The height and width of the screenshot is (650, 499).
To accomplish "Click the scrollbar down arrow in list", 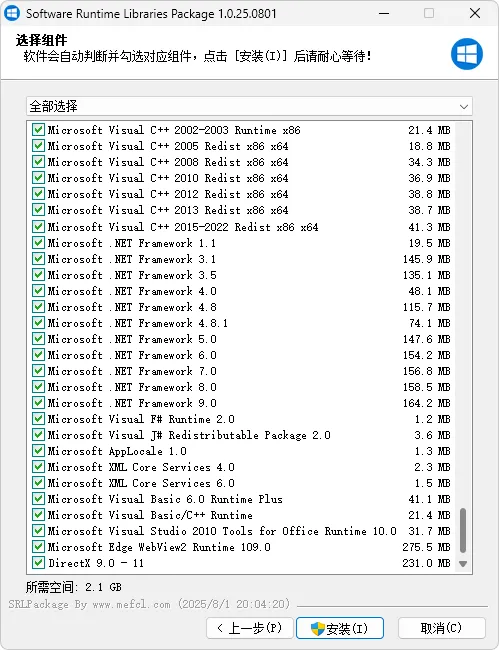I will click(463, 564).
